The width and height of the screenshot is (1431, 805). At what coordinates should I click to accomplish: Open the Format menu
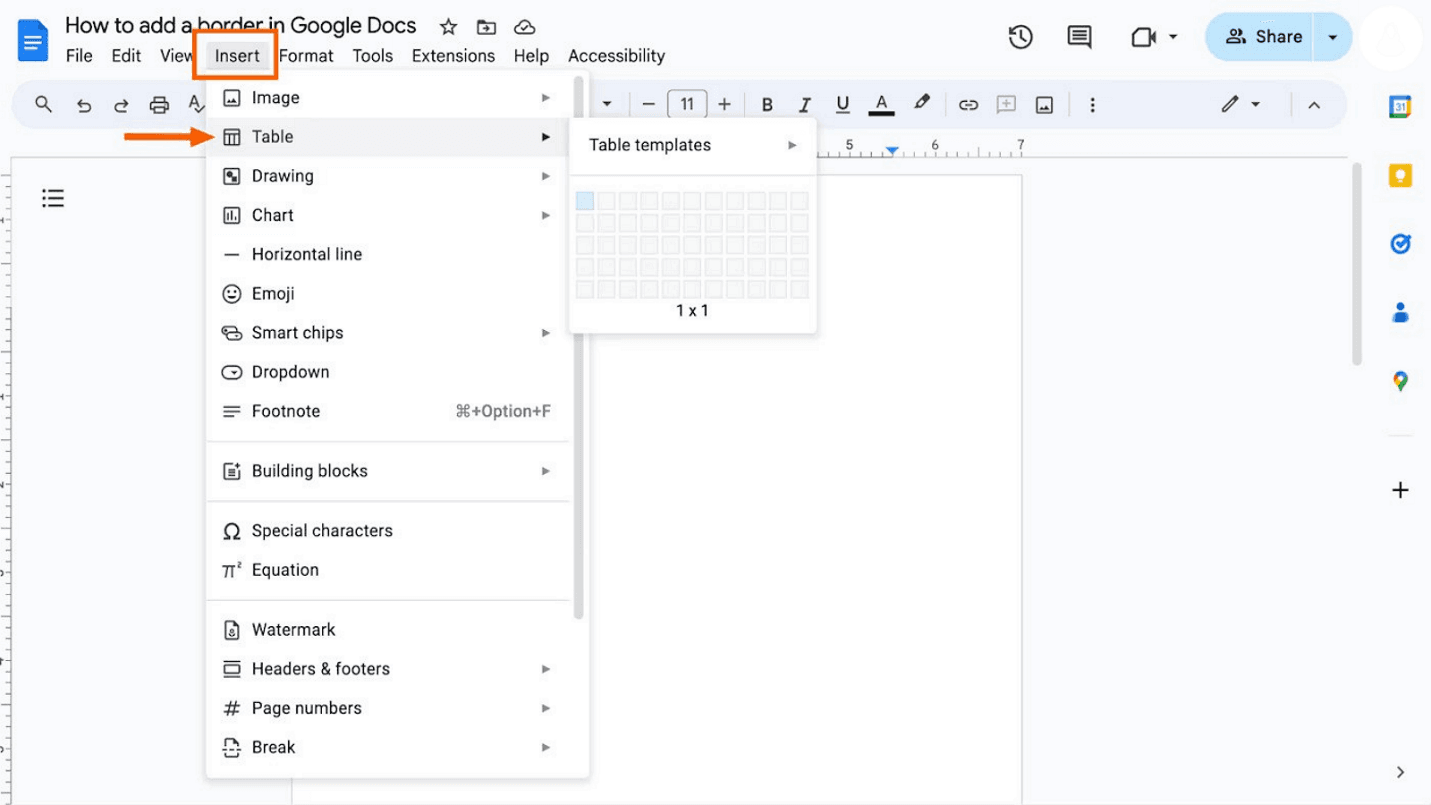coord(306,56)
